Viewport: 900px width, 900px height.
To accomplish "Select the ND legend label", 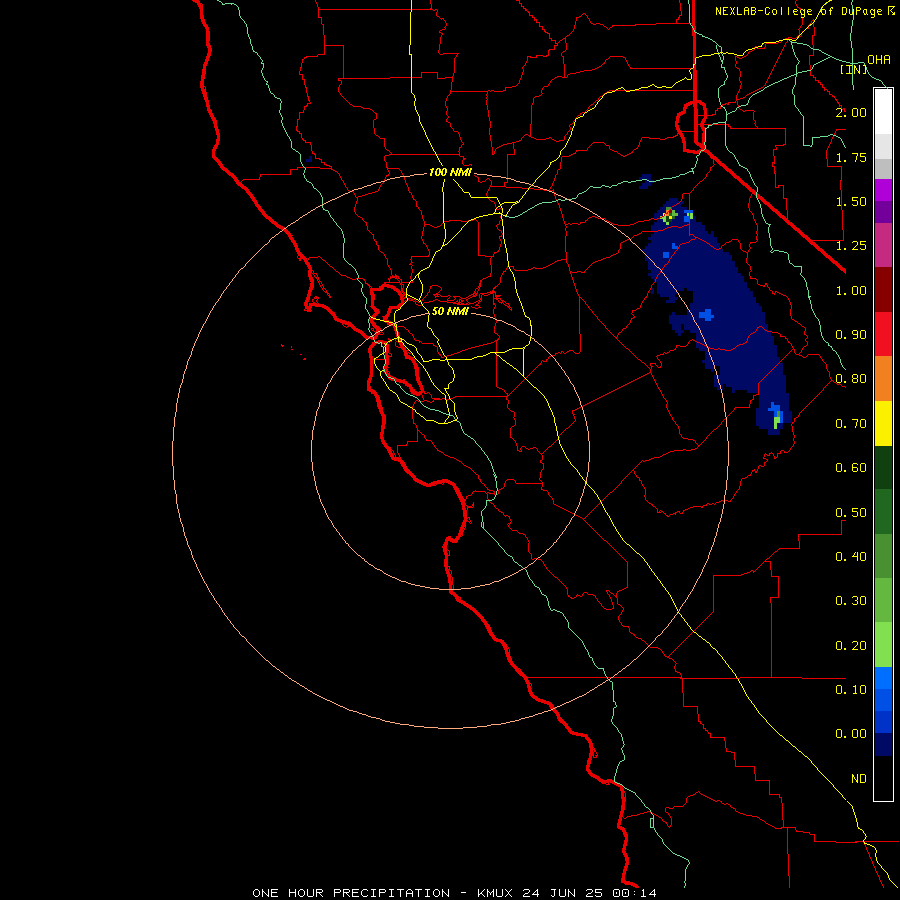I will [x=859, y=779].
